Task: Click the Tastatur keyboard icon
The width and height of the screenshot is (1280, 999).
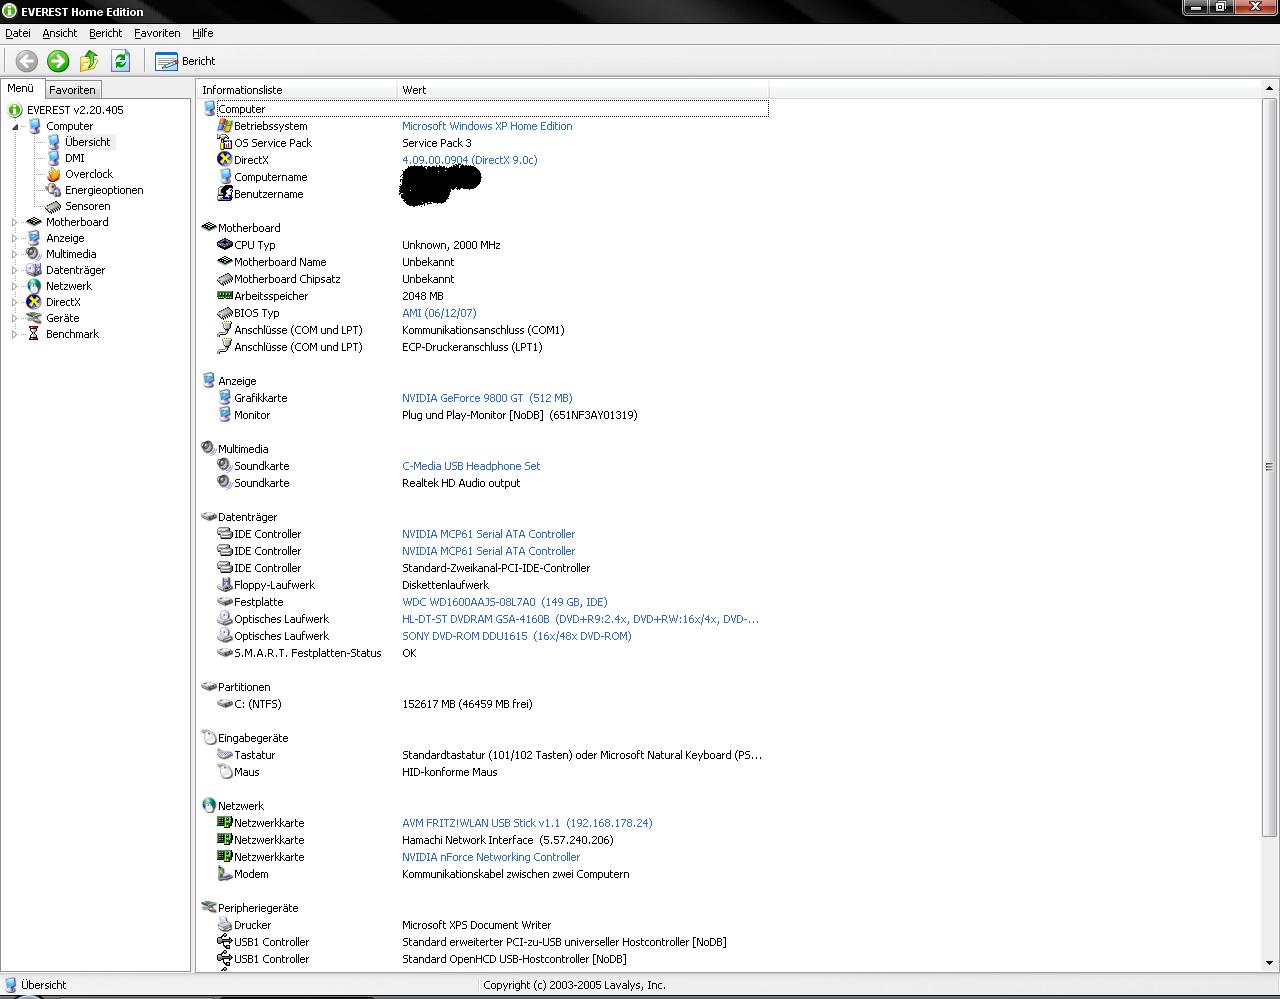Action: [225, 755]
